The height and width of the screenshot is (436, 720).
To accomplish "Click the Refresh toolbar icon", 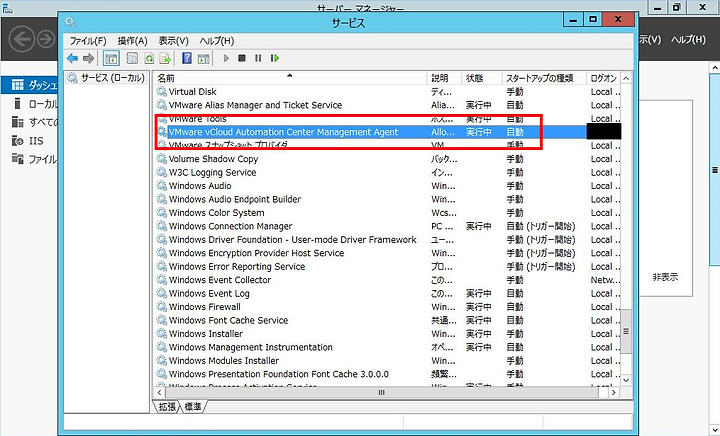I will click(x=149, y=58).
